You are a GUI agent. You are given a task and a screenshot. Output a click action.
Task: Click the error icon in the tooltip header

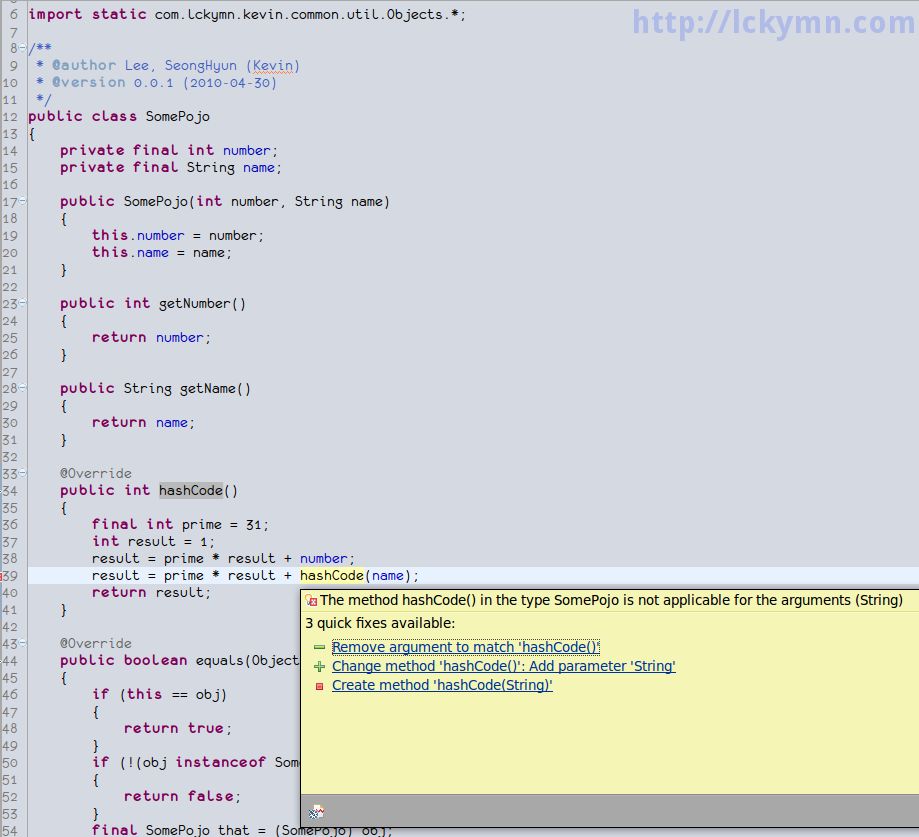(311, 600)
